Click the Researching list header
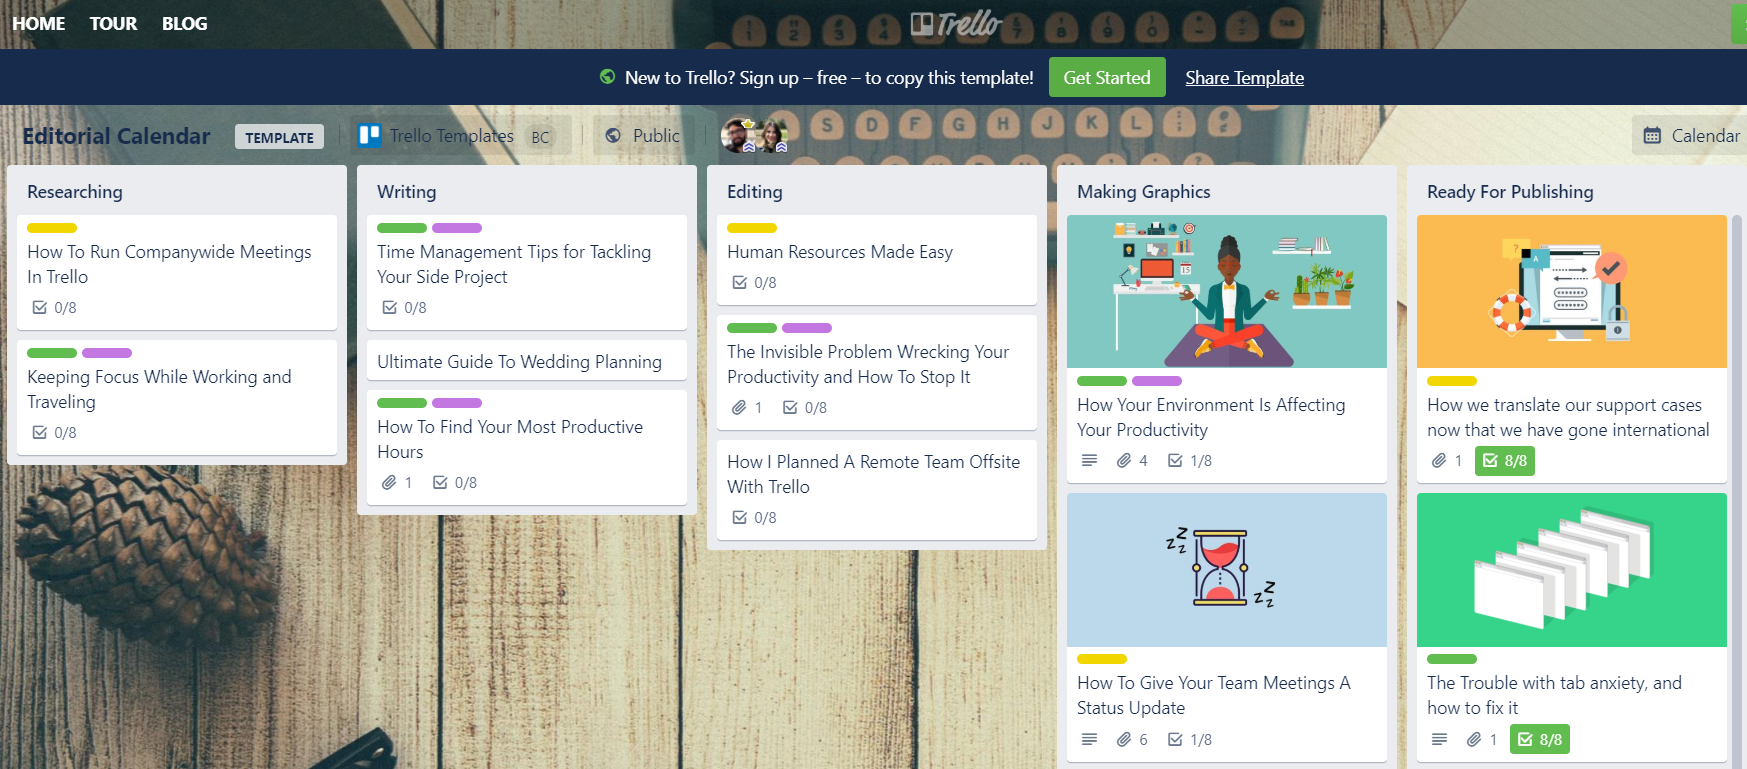Image resolution: width=1747 pixels, height=769 pixels. click(75, 192)
